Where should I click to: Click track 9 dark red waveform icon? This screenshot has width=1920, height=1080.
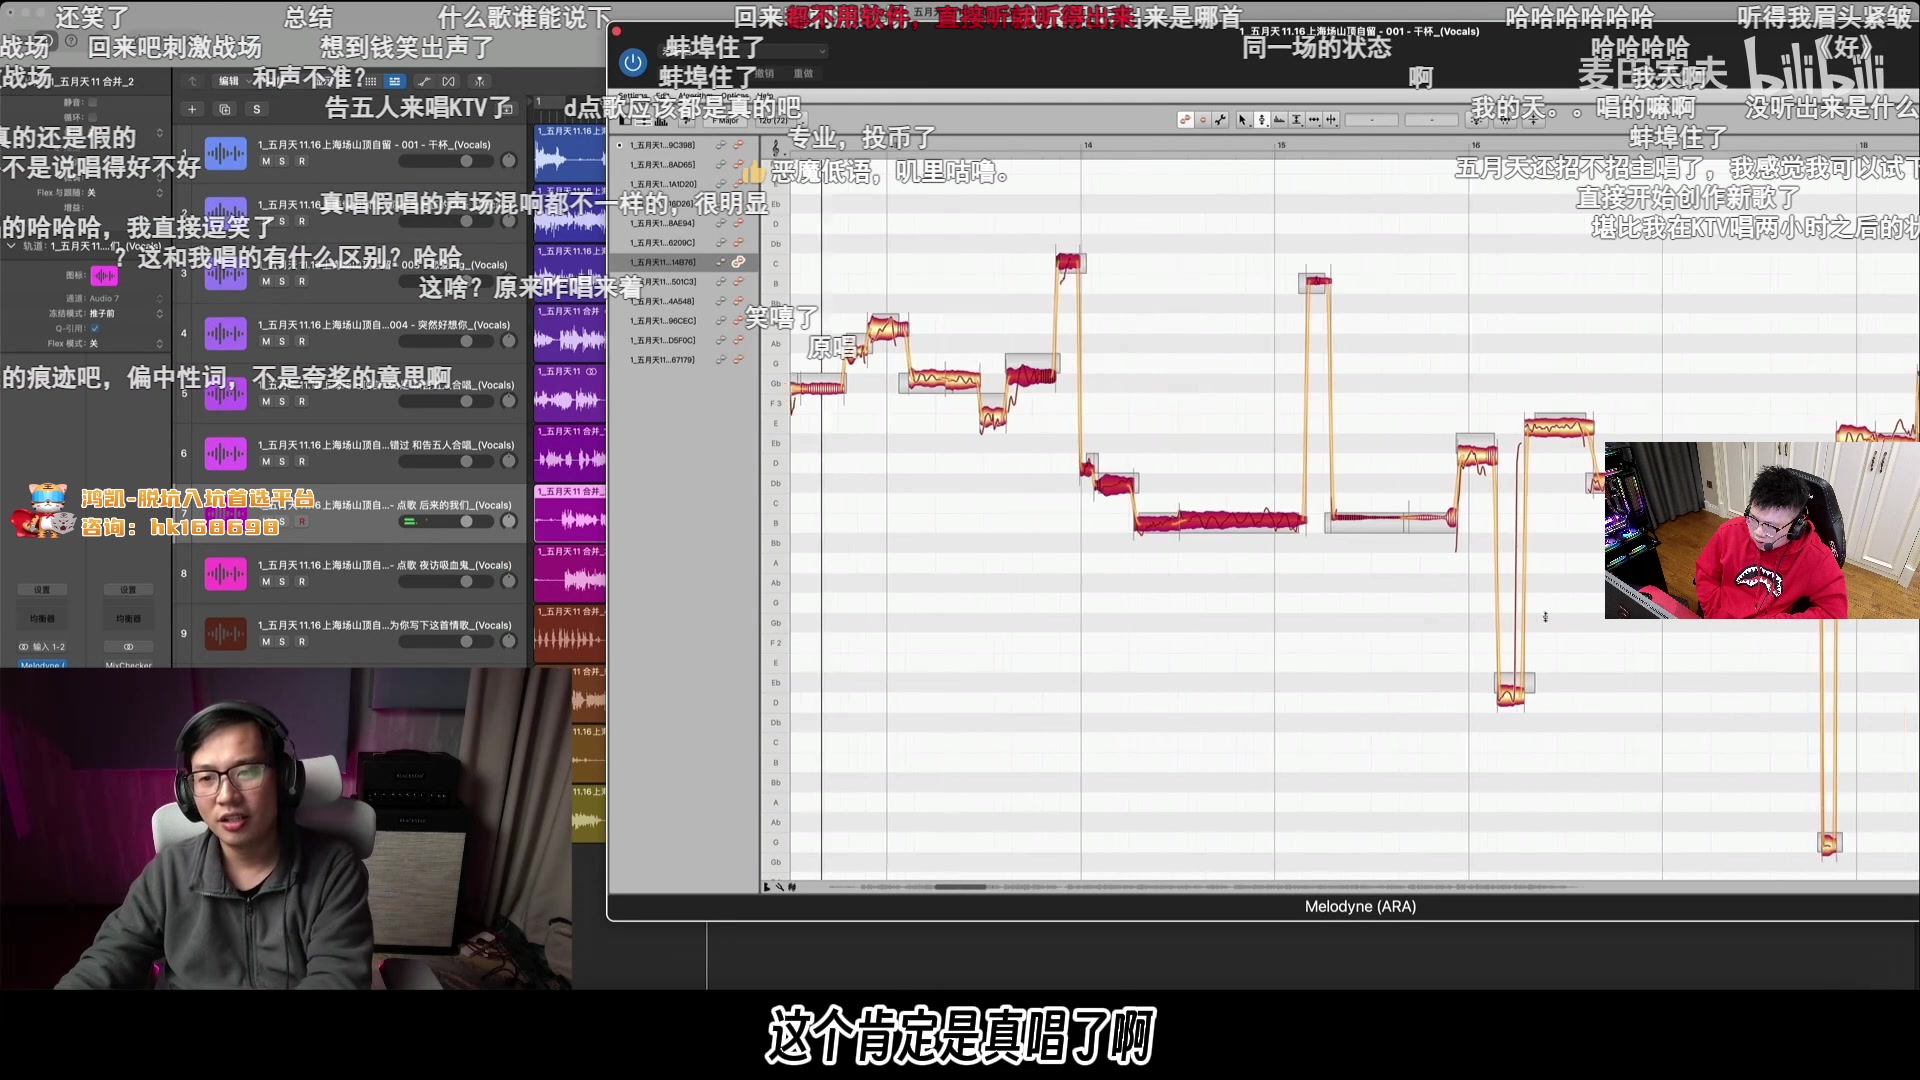point(226,633)
